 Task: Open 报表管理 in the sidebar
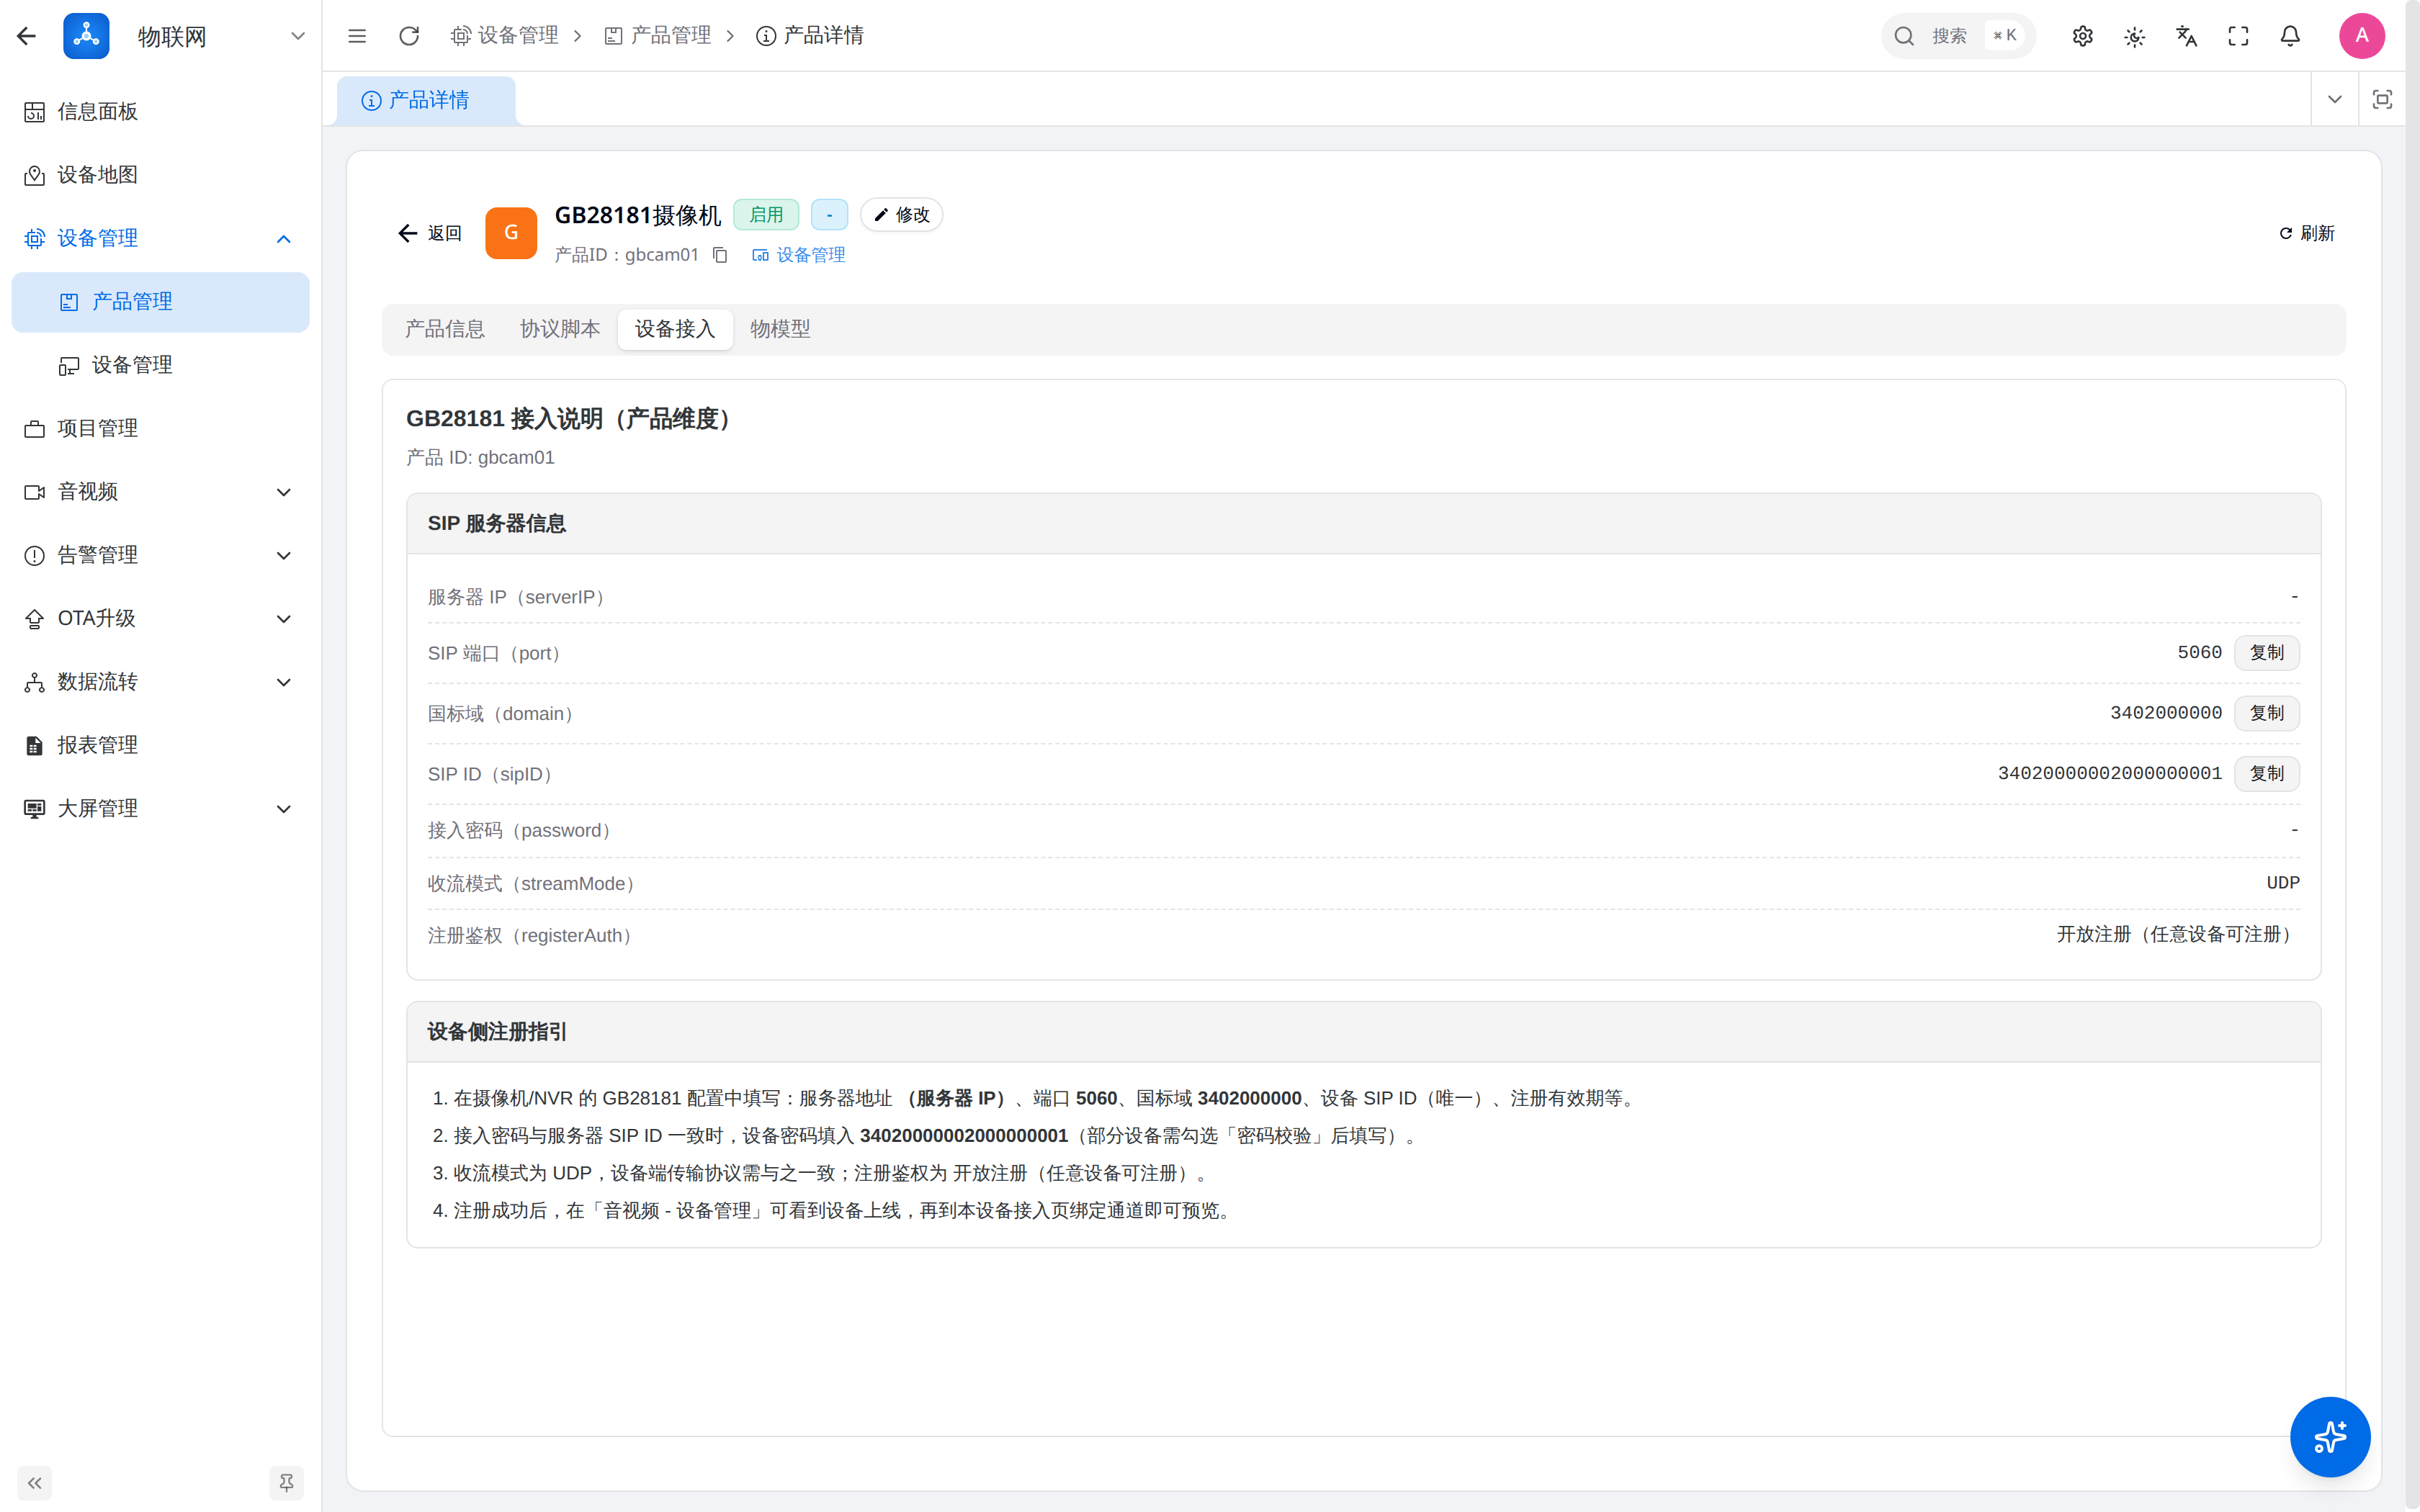point(160,745)
